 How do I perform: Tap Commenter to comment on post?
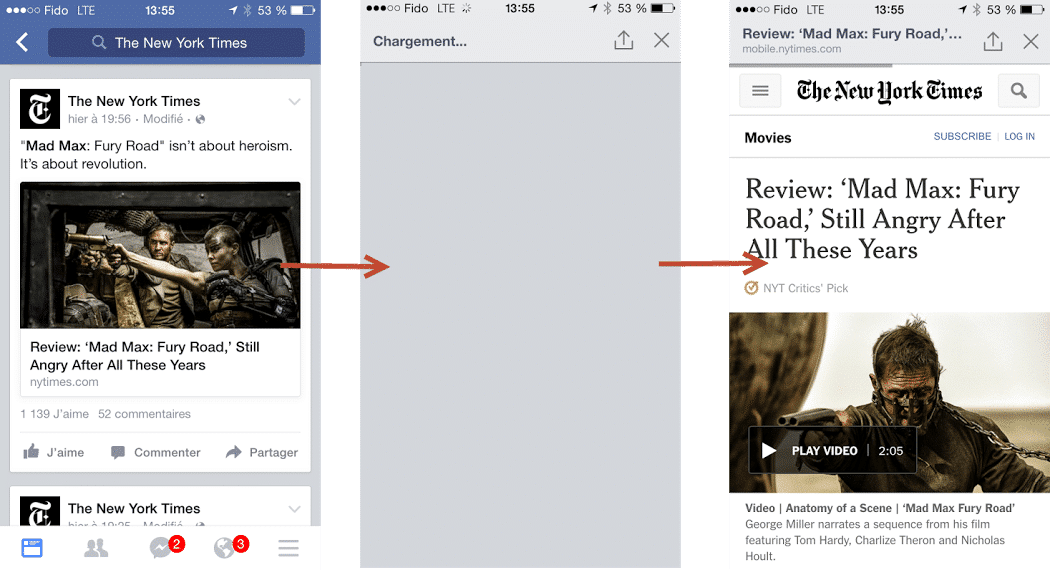point(156,452)
